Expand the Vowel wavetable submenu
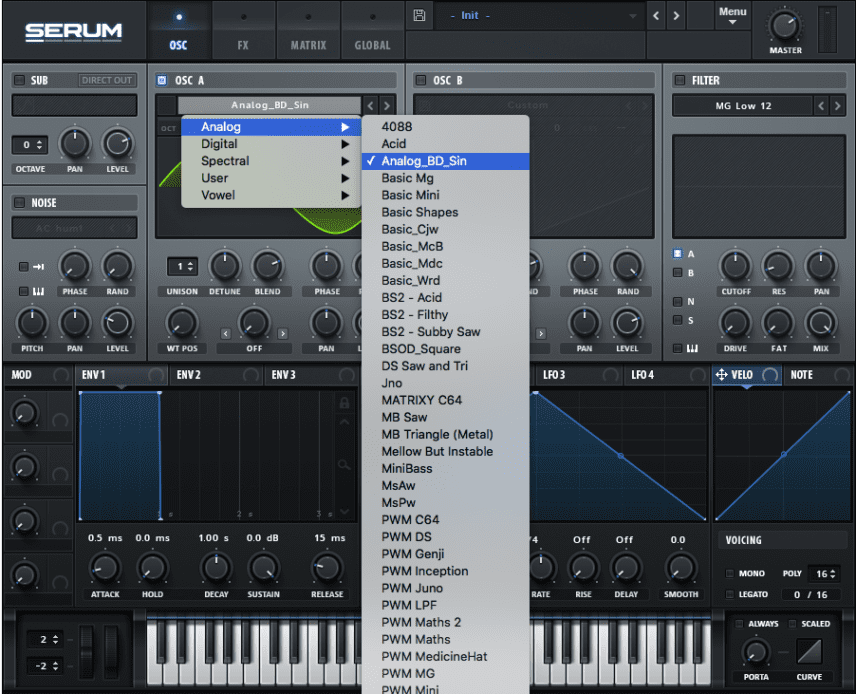The height and width of the screenshot is (694, 856). [x=271, y=195]
